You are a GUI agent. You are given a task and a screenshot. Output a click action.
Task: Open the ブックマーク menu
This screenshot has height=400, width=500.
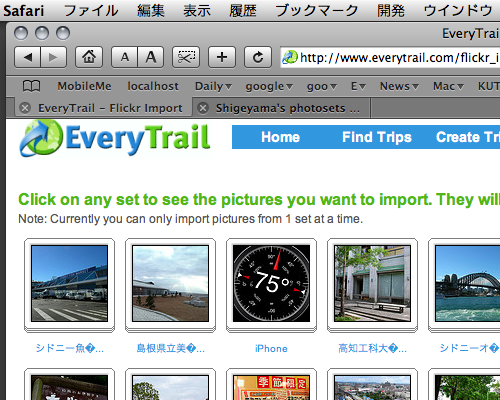[317, 11]
